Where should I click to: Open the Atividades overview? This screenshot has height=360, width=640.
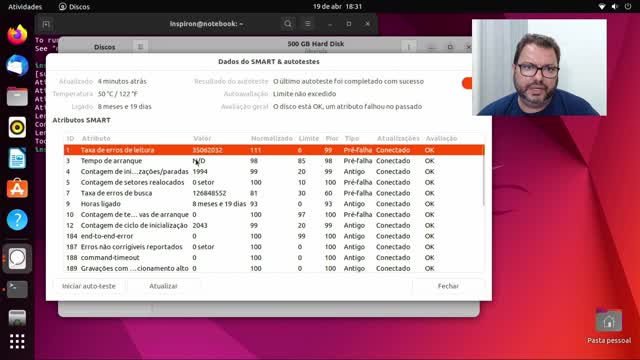click(x=25, y=7)
